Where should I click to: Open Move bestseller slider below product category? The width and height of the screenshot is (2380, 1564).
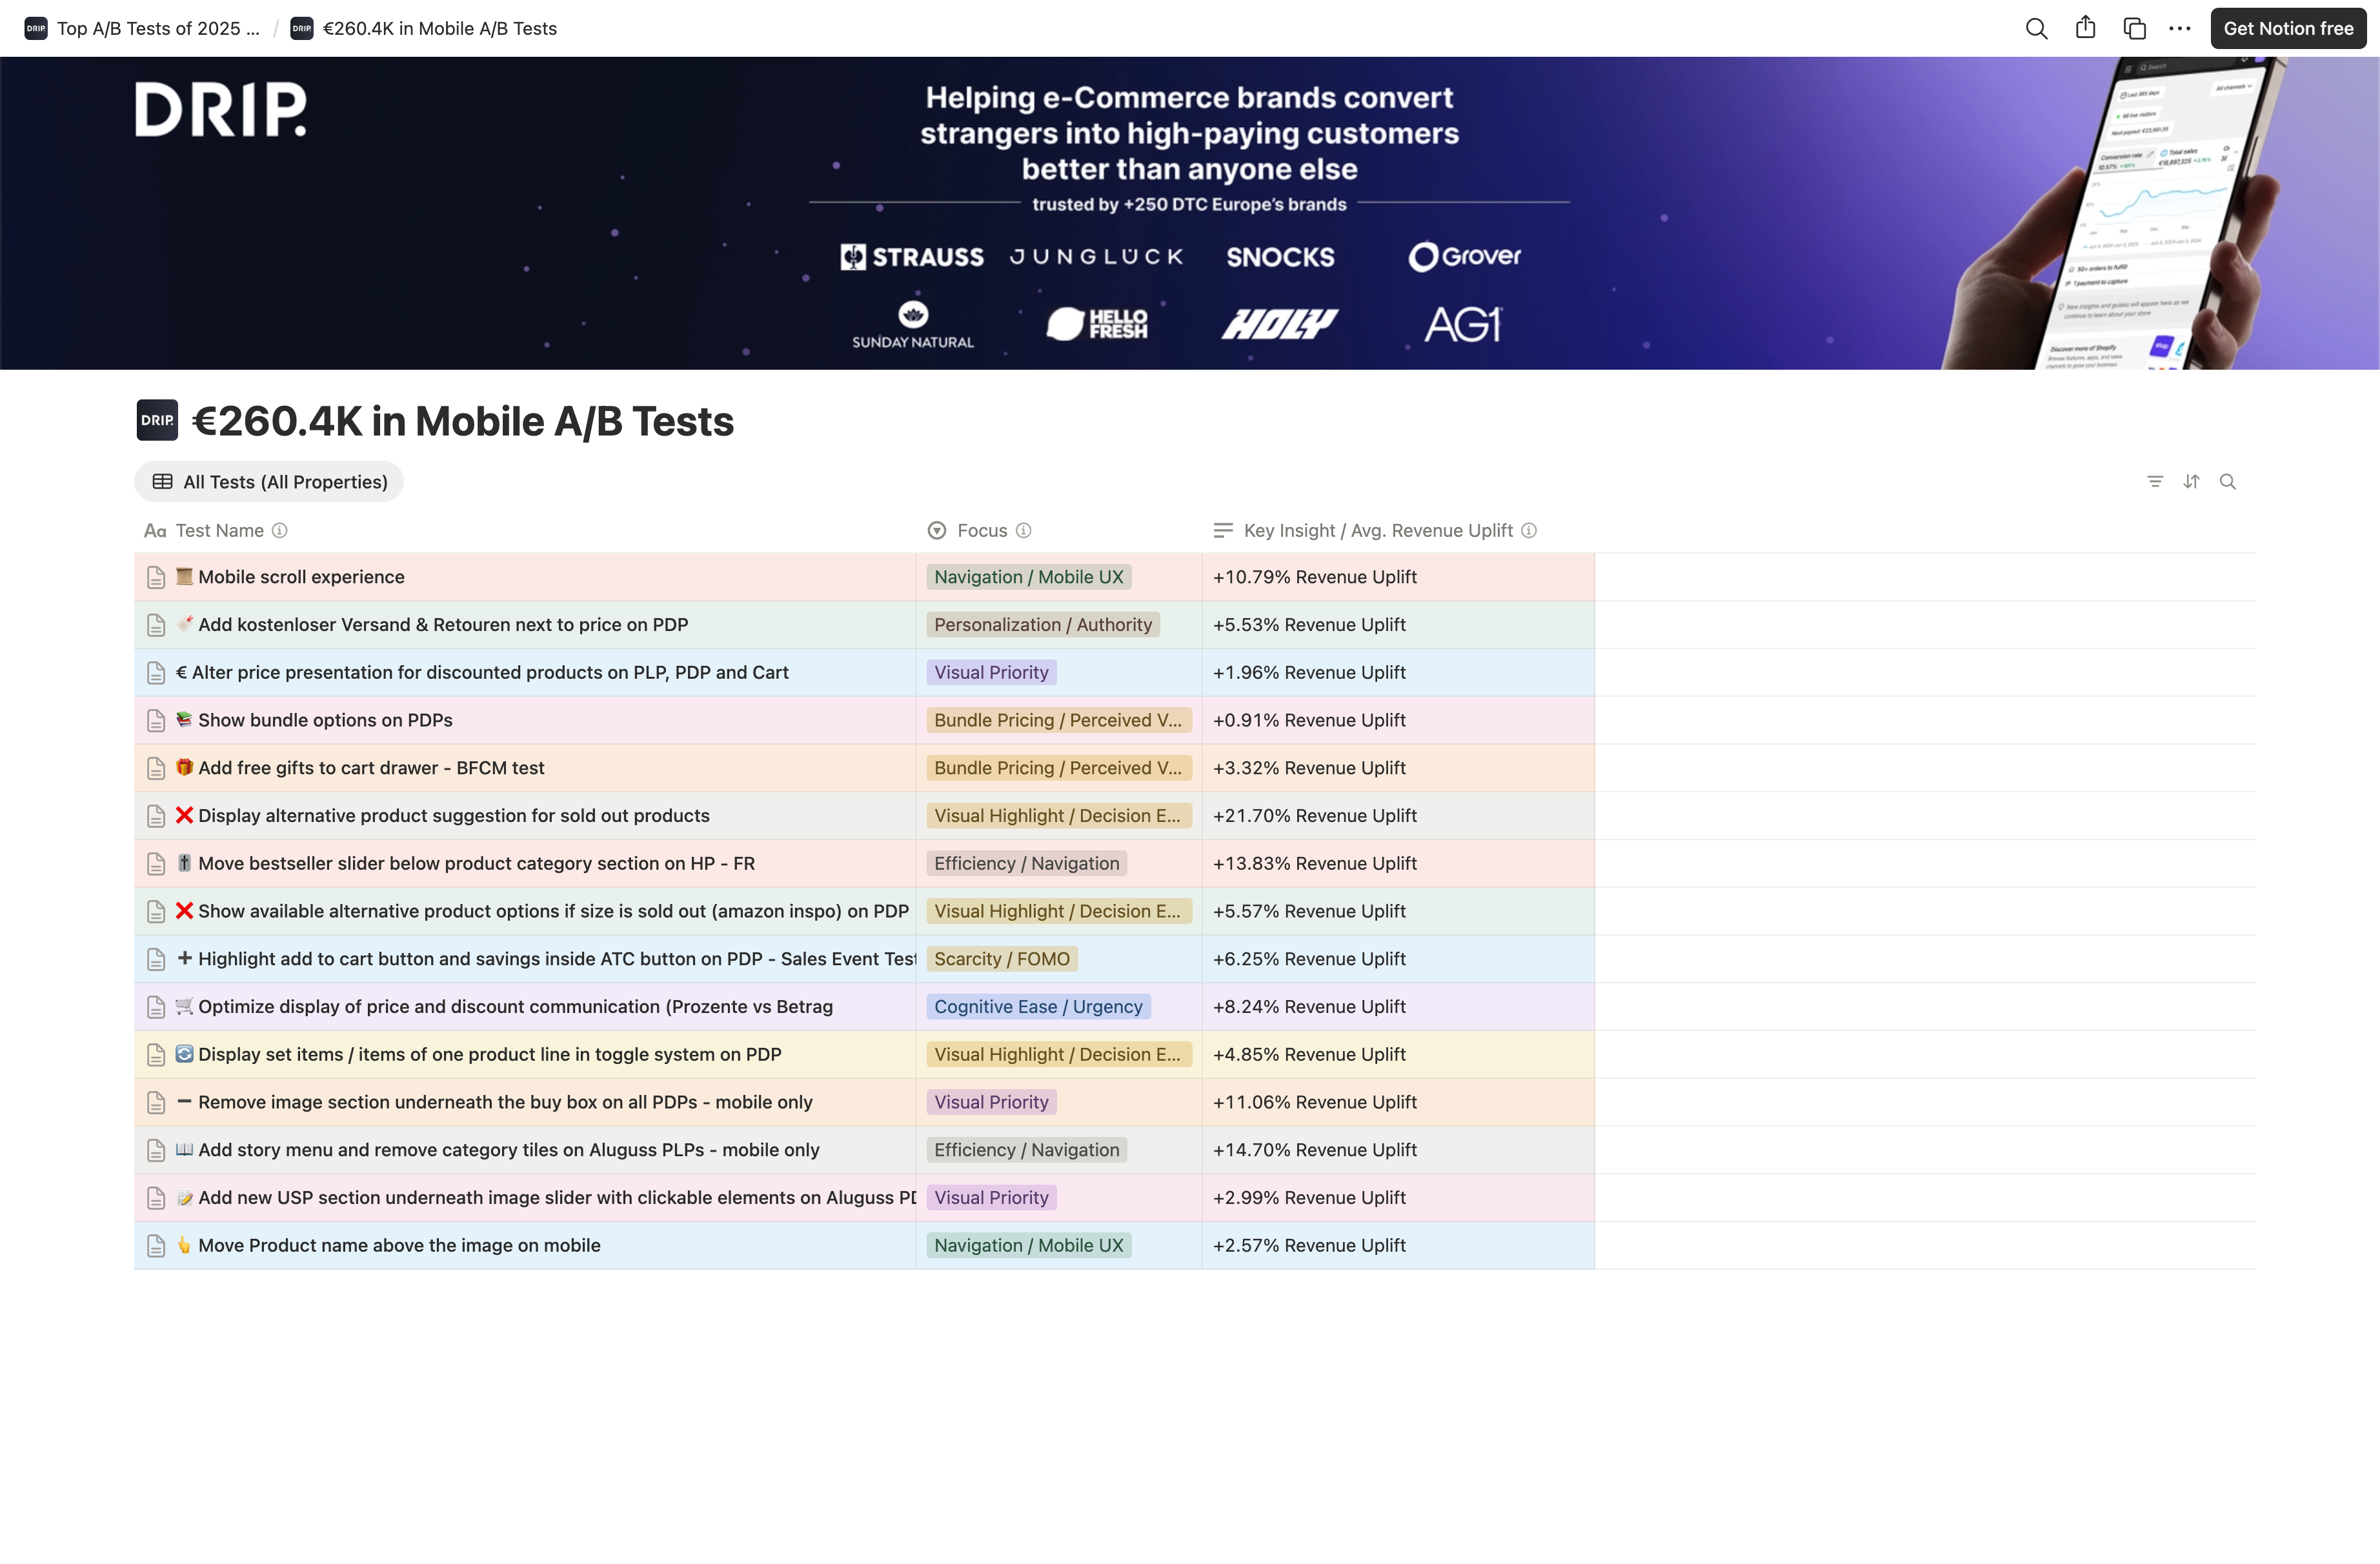pyautogui.click(x=476, y=864)
